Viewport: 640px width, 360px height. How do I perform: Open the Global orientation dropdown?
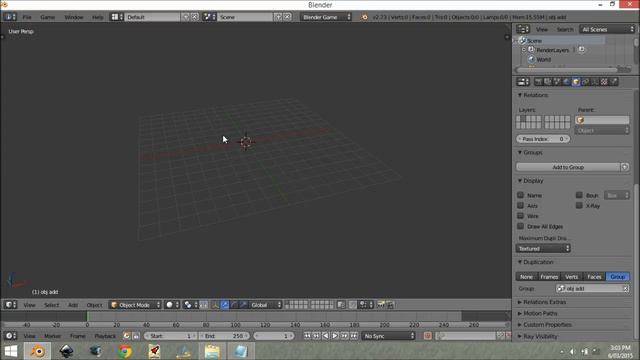click(x=266, y=305)
